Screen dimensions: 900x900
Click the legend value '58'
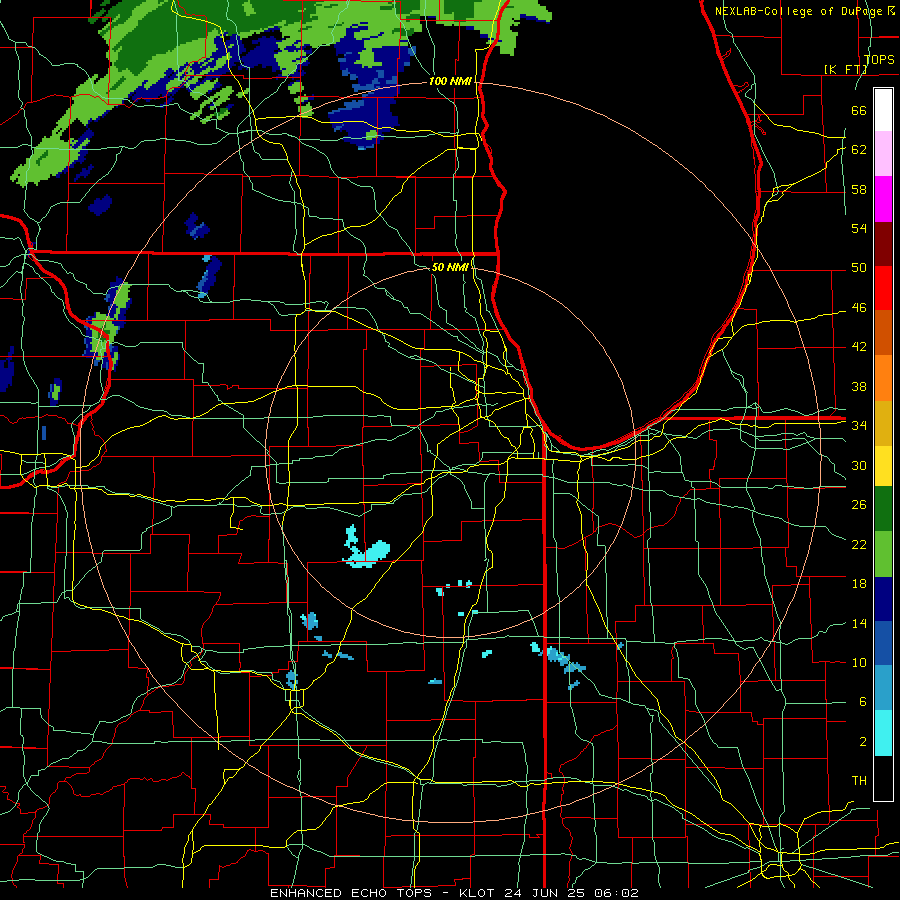click(859, 189)
